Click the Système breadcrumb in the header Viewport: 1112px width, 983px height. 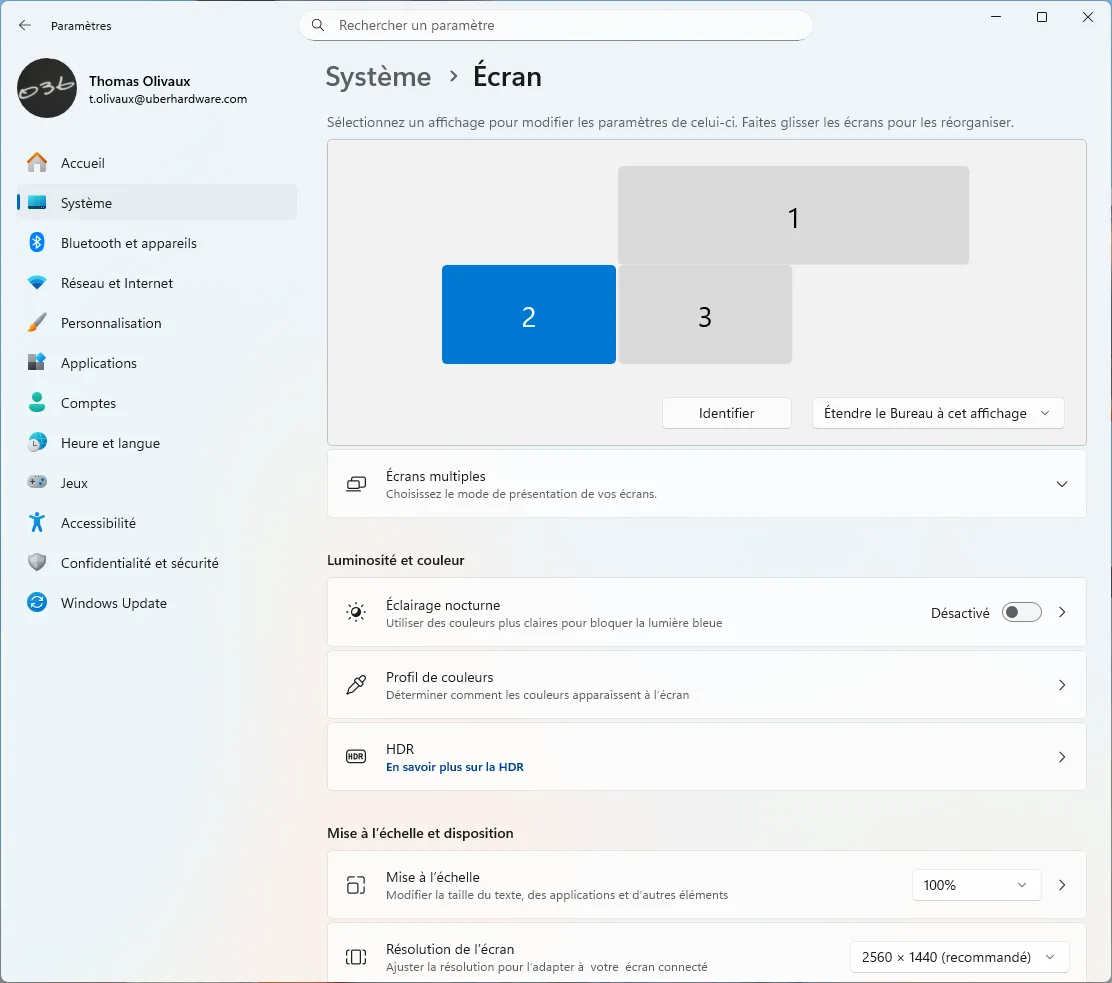pos(378,77)
